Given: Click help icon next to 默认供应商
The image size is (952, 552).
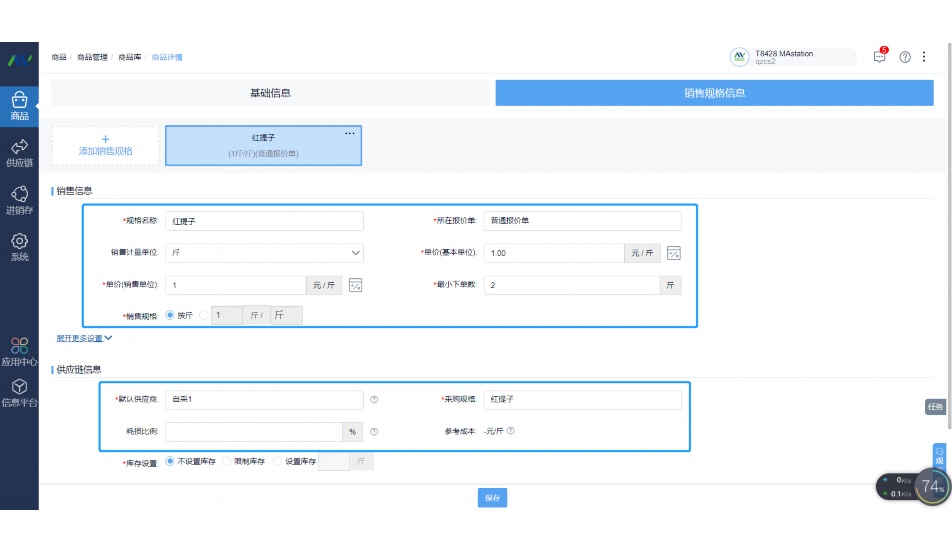Looking at the screenshot, I should (374, 400).
